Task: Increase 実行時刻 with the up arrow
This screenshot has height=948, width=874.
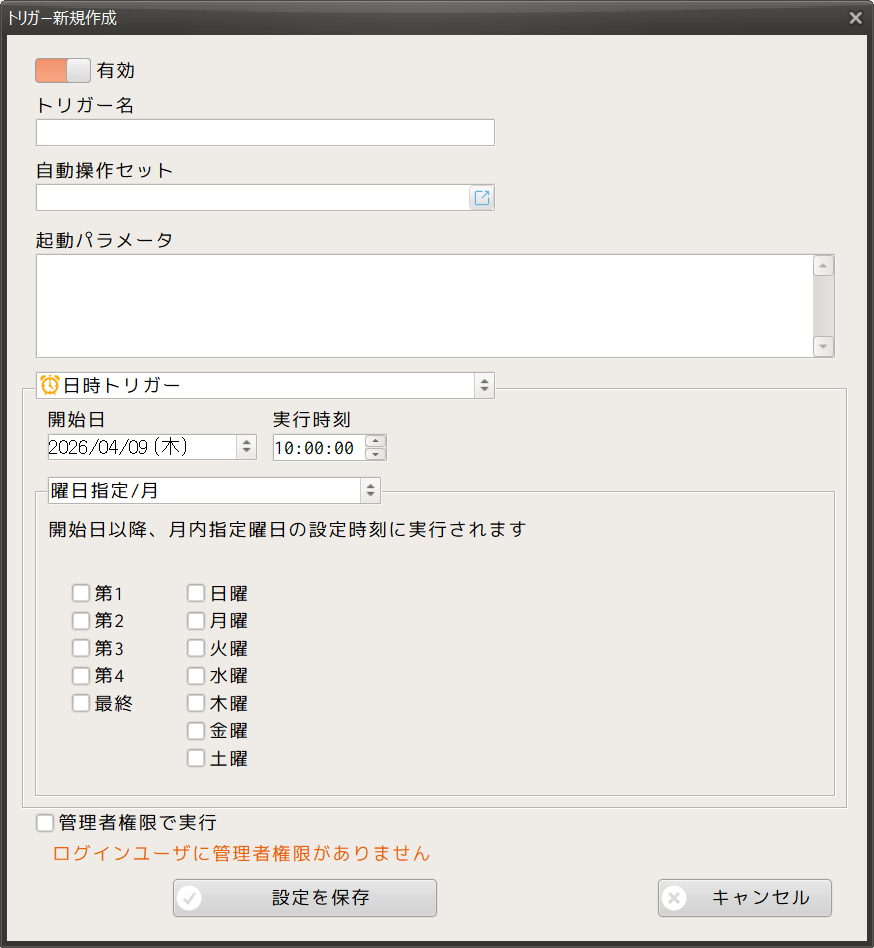Action: coord(375,441)
